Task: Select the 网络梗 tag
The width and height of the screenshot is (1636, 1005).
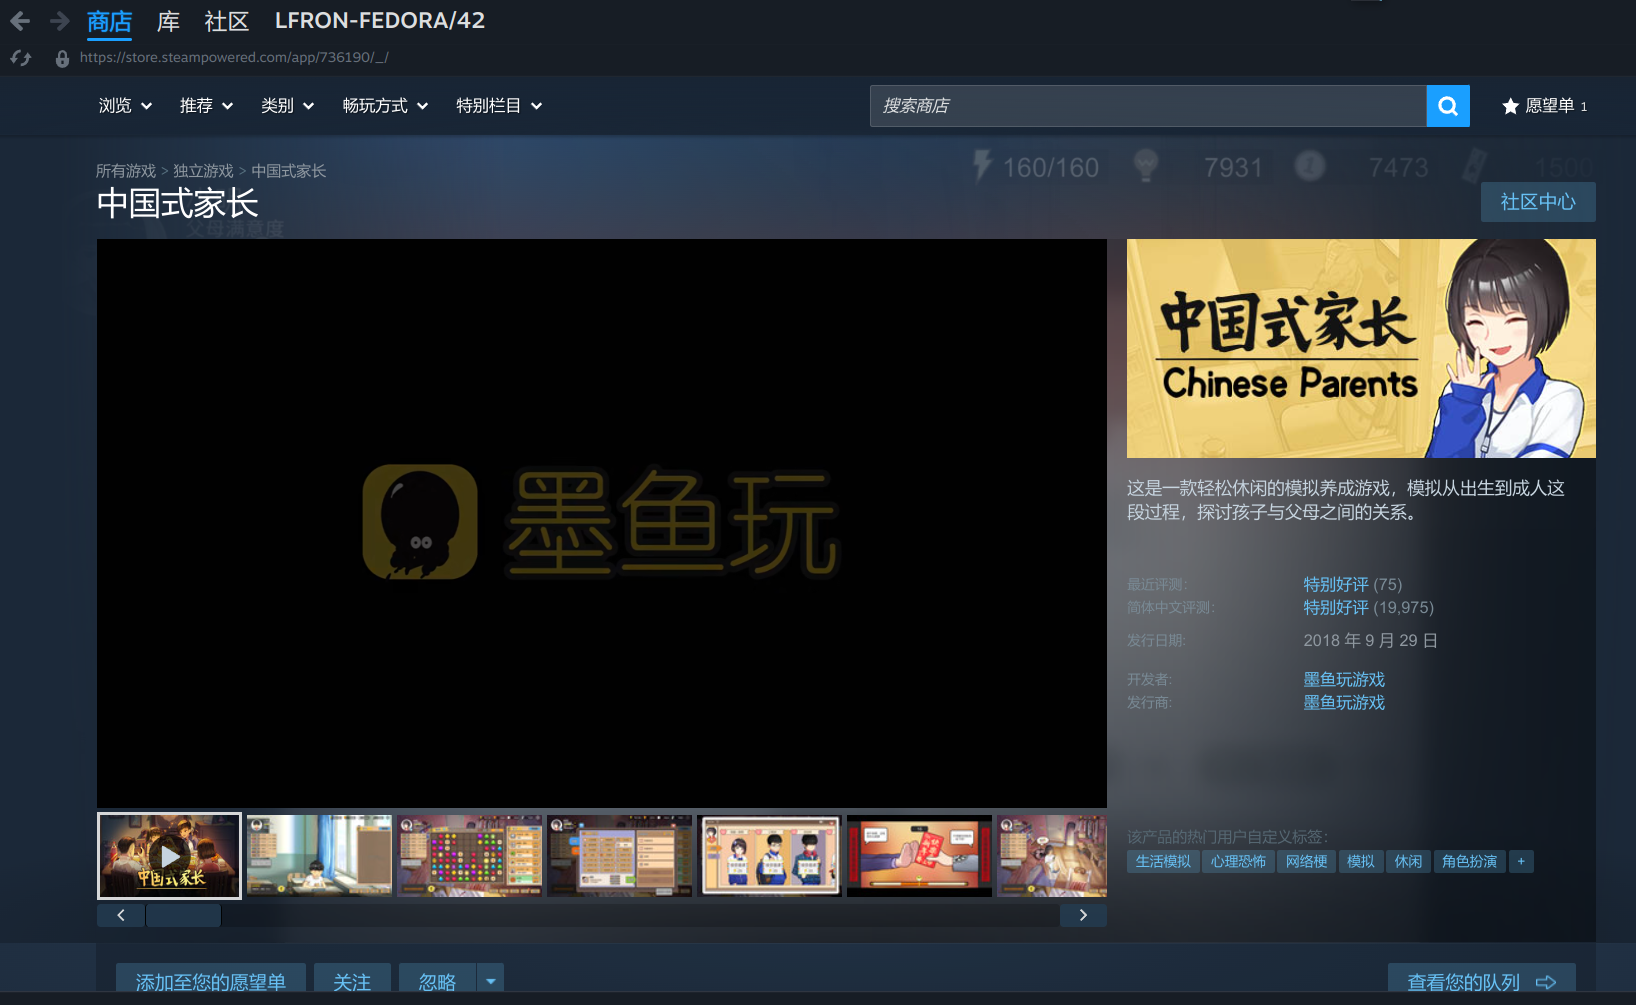Action: click(1306, 862)
